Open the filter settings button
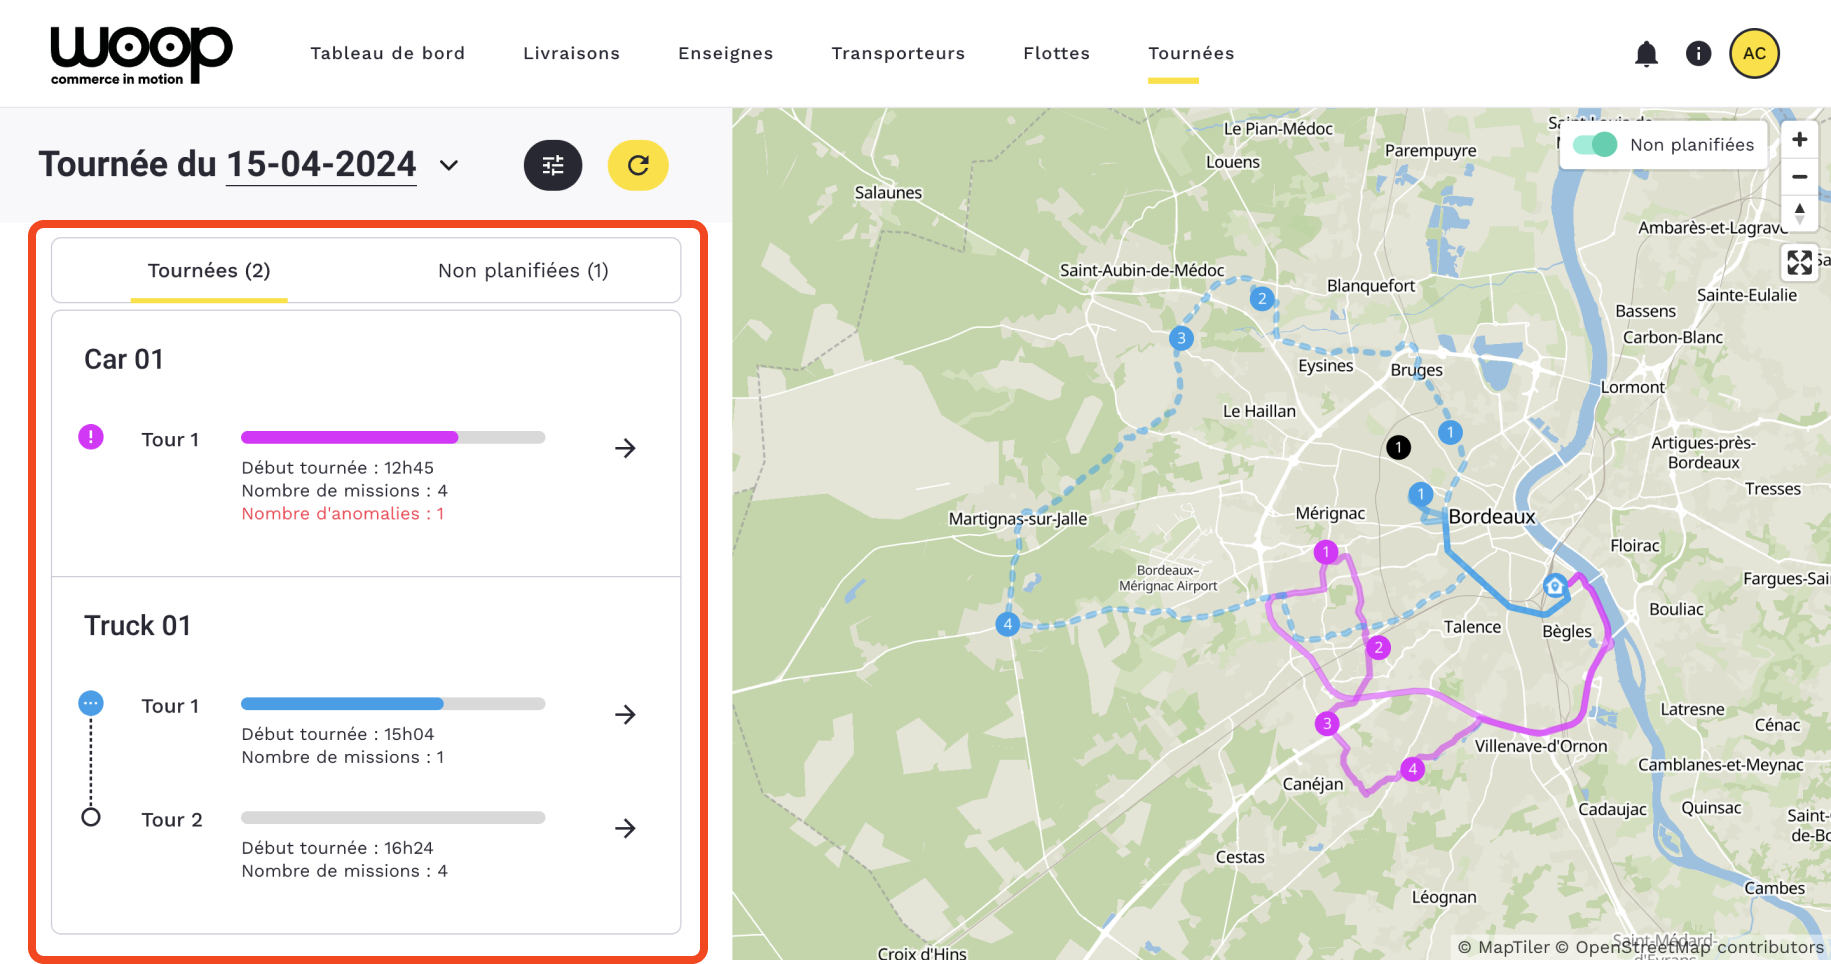This screenshot has width=1831, height=964. click(553, 165)
